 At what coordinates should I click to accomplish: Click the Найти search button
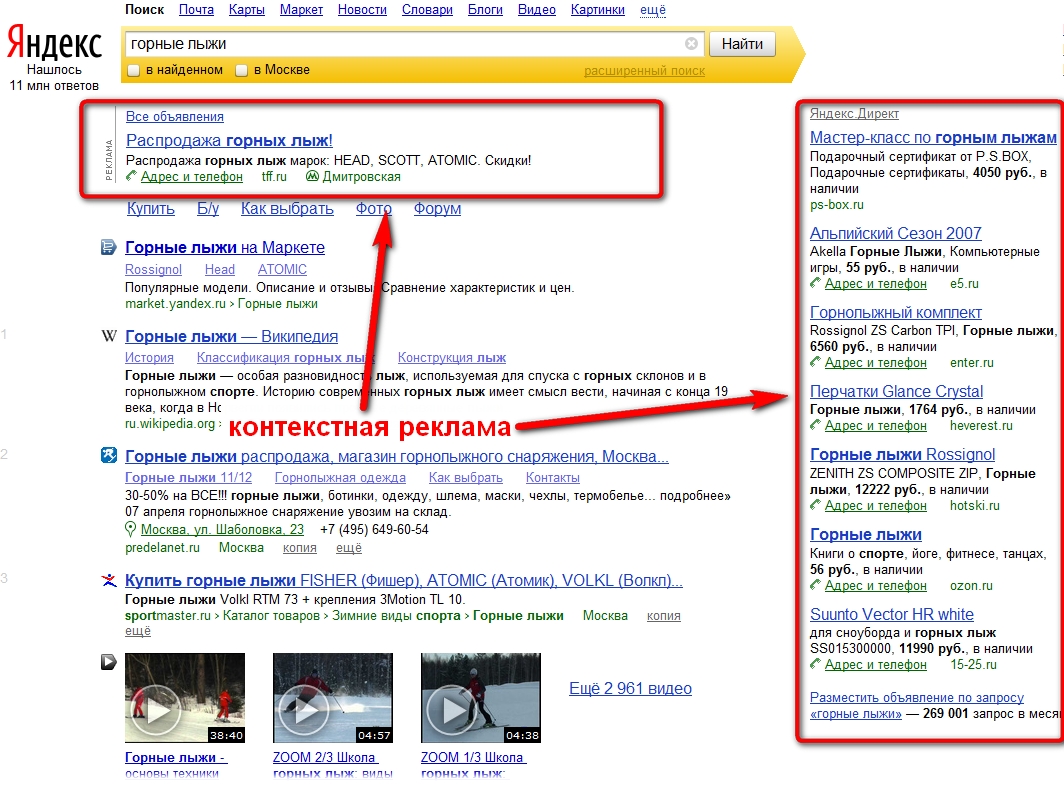point(742,44)
